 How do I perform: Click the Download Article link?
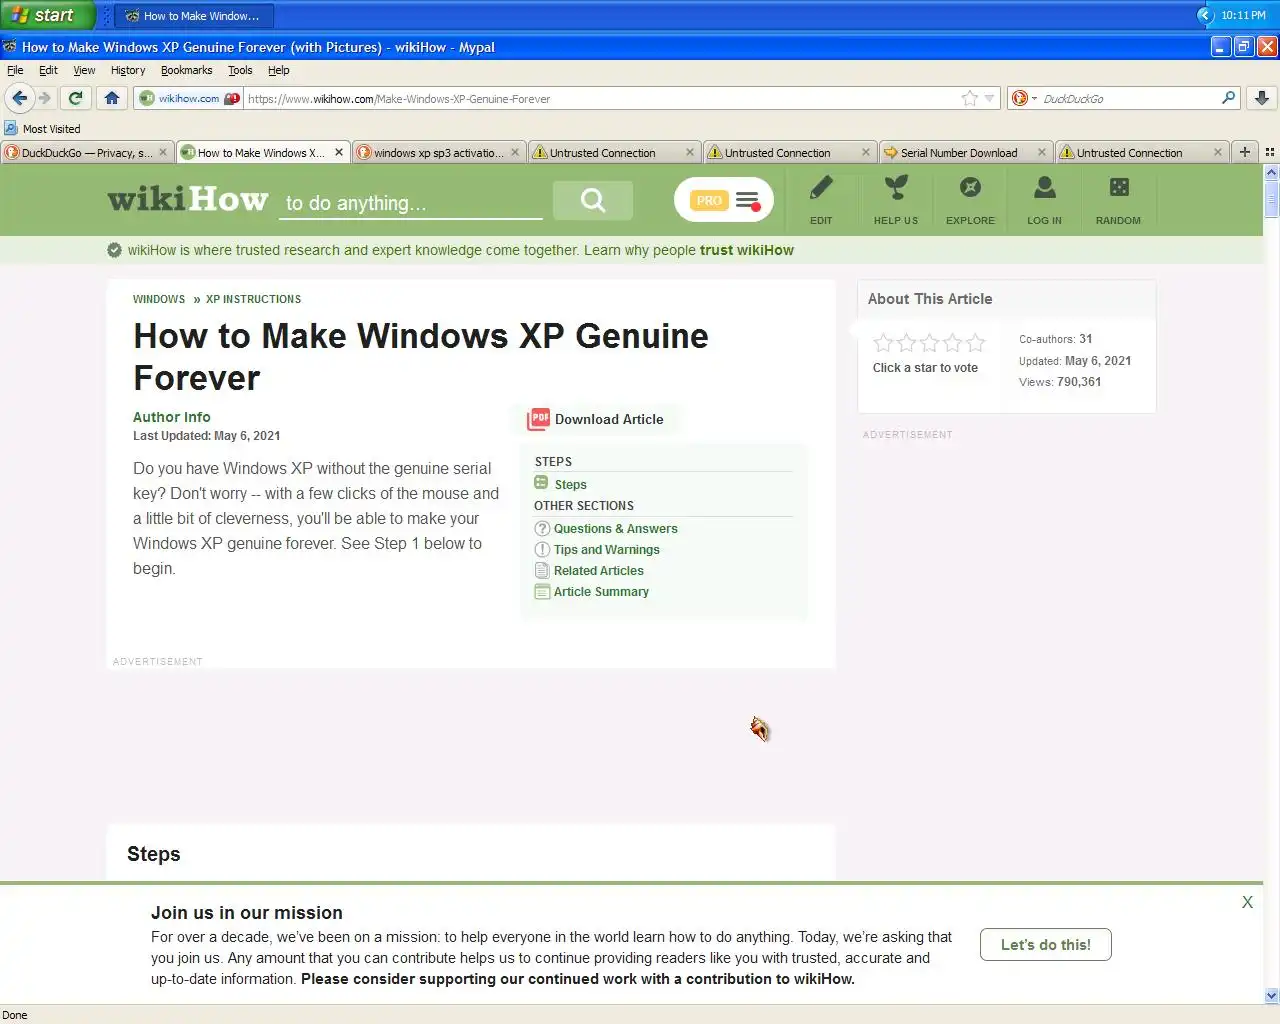coord(609,419)
